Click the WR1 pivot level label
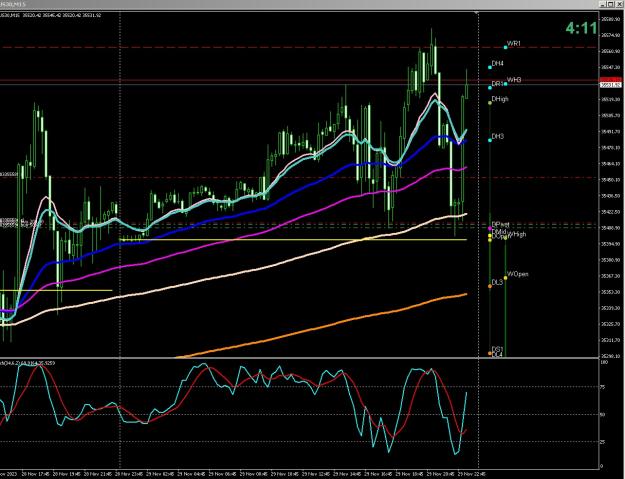The width and height of the screenshot is (625, 479). coord(514,43)
